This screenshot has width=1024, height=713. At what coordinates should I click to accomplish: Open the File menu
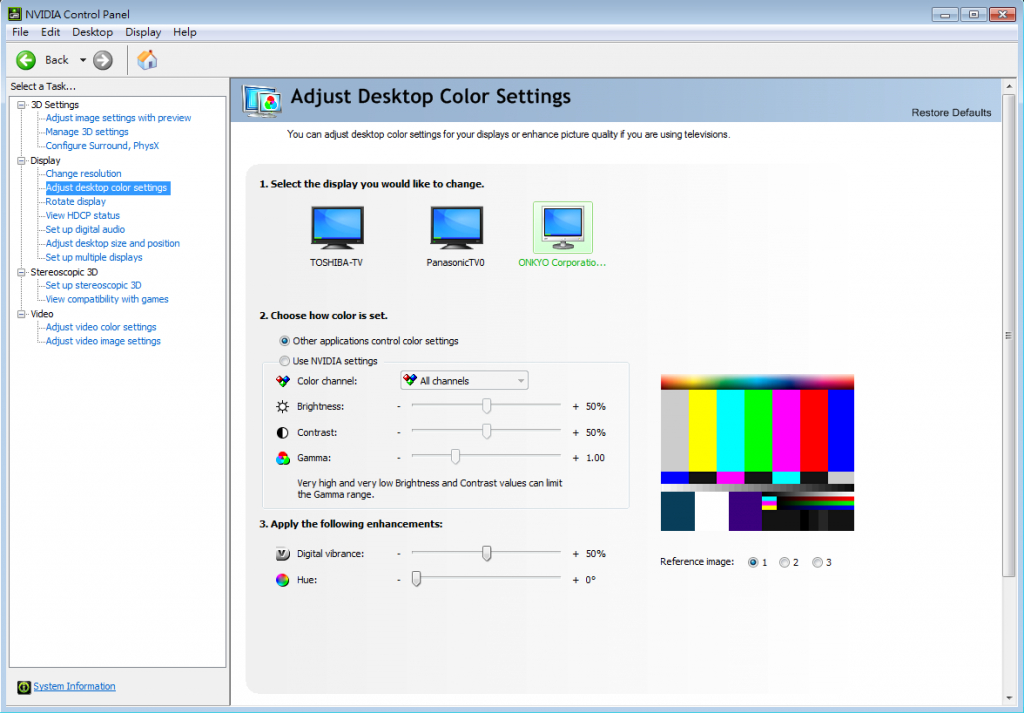coord(20,32)
